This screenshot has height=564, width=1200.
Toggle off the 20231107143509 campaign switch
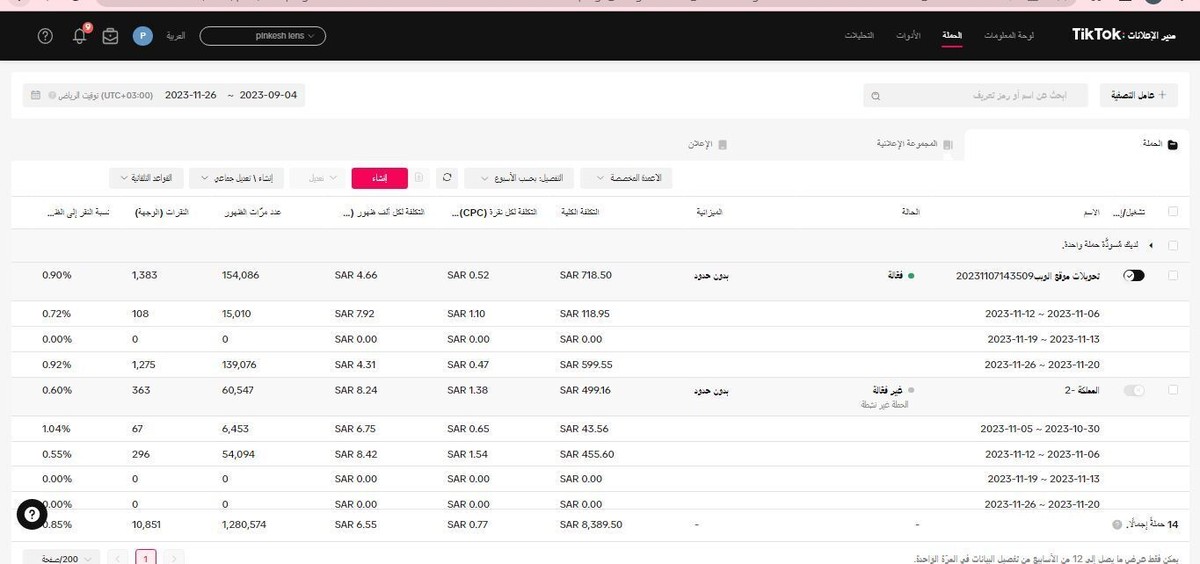tap(1134, 275)
